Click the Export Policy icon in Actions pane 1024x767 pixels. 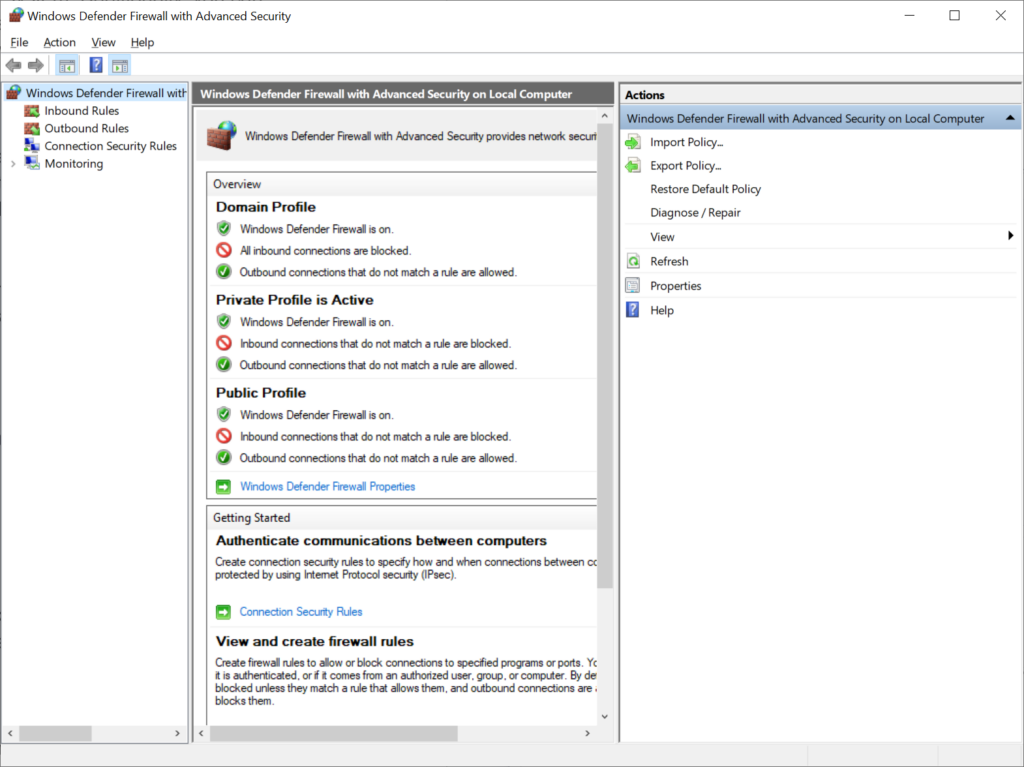point(633,165)
